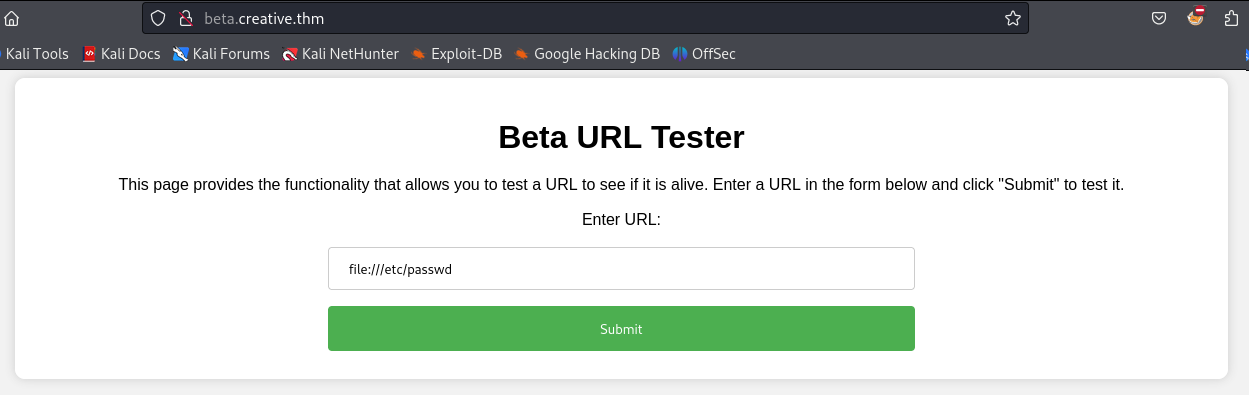Open the Kali Docs bookmark

(121, 54)
